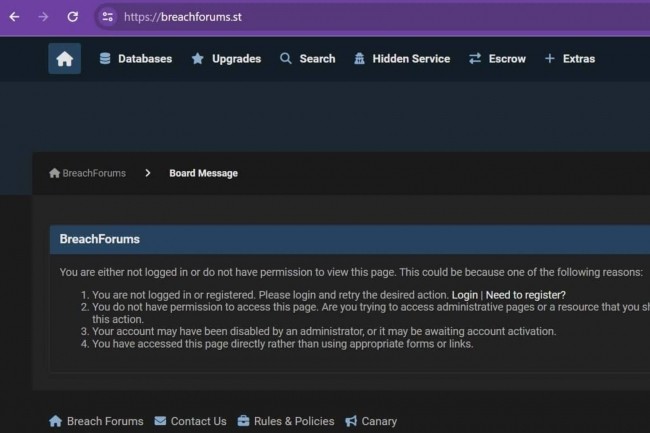
Task: Click footer Breach Forums house icon
Action: pos(55,421)
